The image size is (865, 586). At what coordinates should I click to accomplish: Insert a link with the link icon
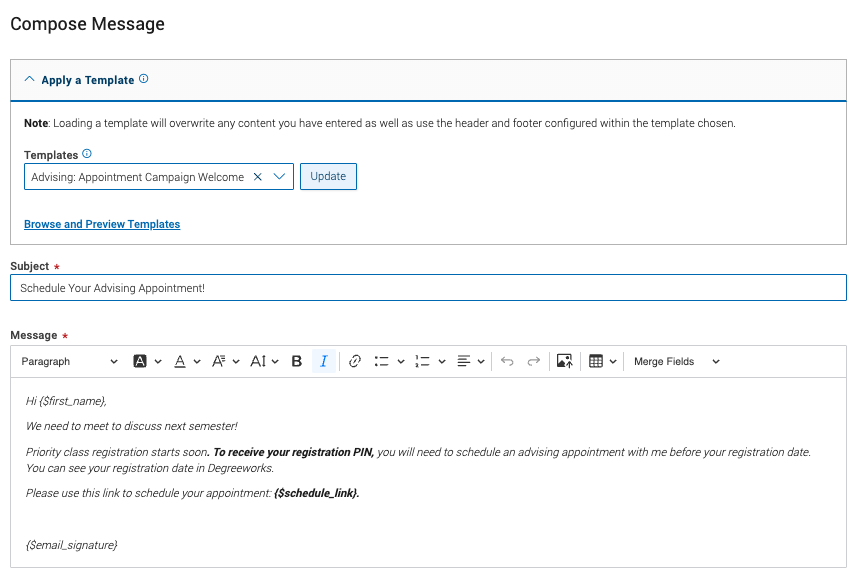click(355, 361)
